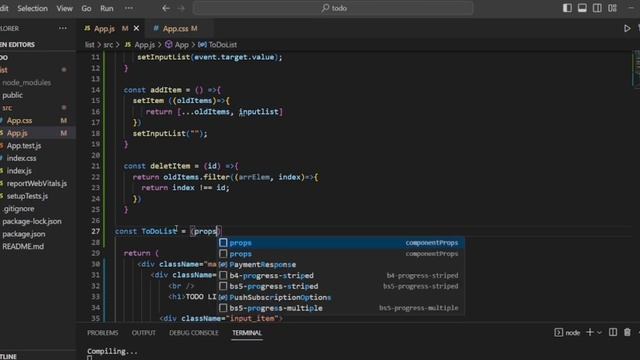Toggle the primary side bar layout icon
Viewport: 640px width, 360px height.
pyautogui.click(x=567, y=8)
